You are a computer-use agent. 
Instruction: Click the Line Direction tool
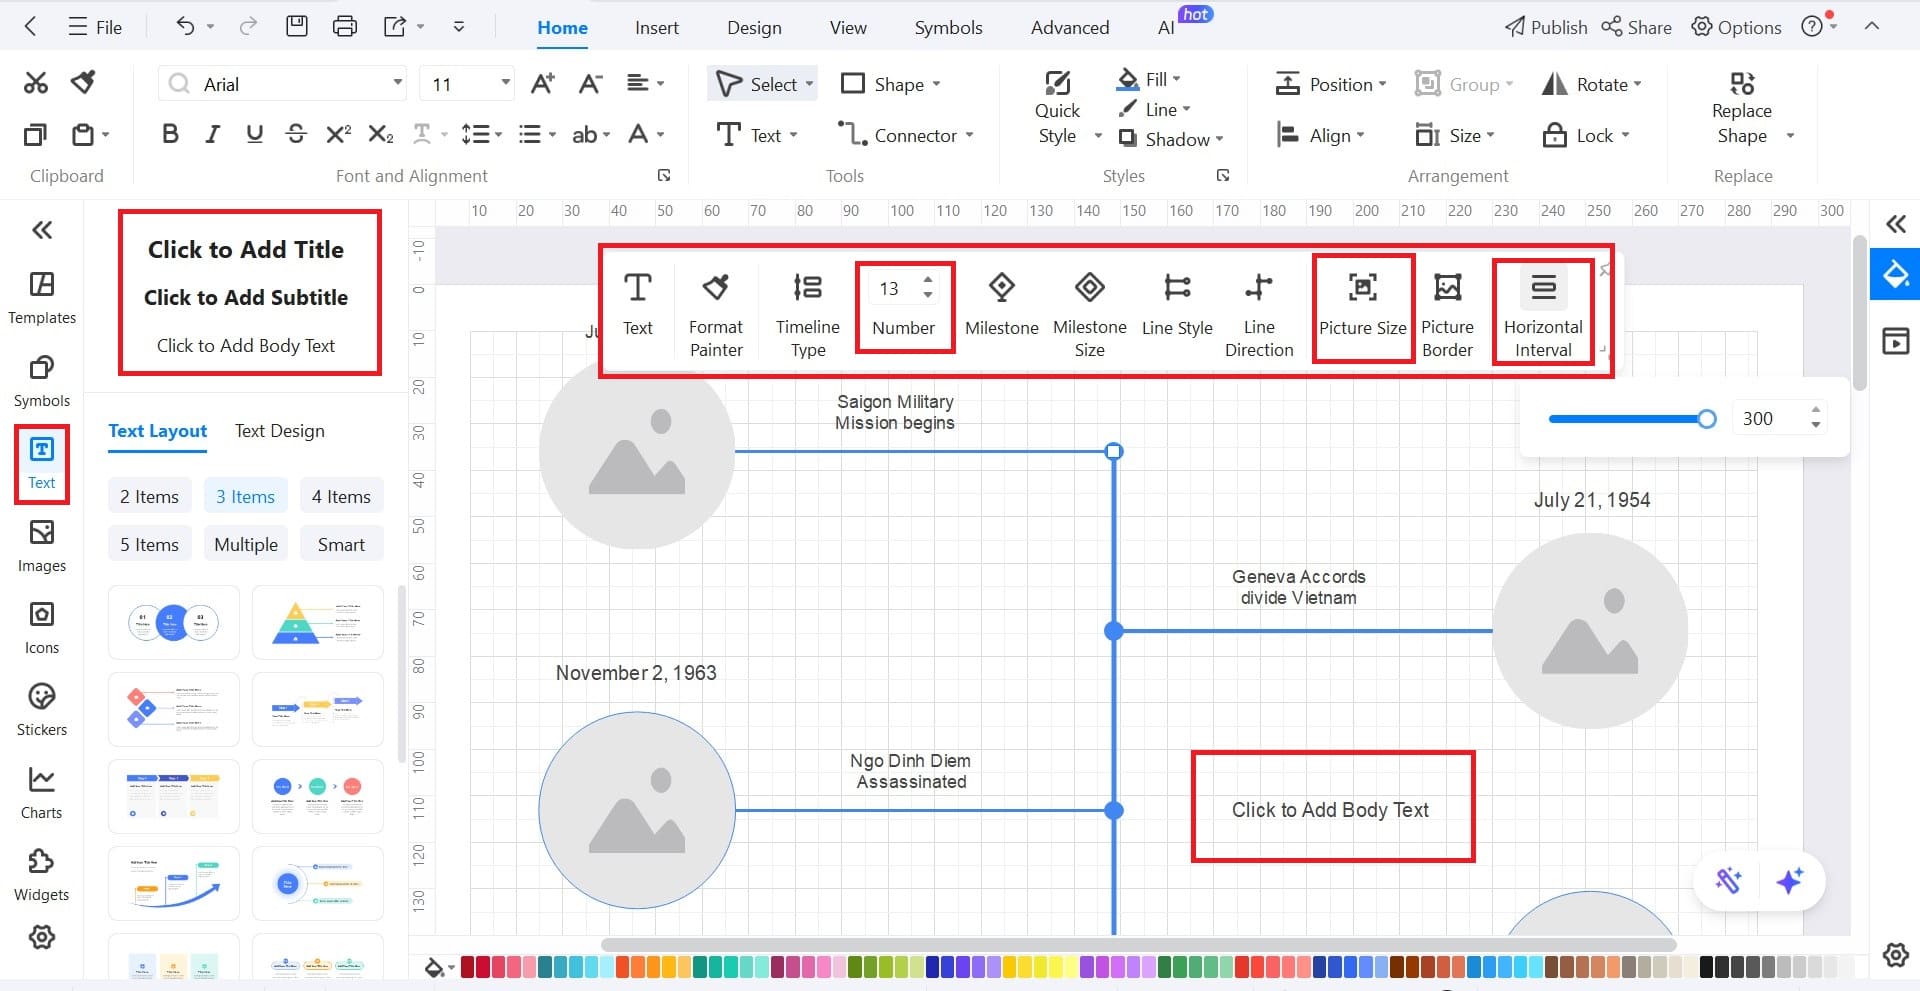(1259, 313)
